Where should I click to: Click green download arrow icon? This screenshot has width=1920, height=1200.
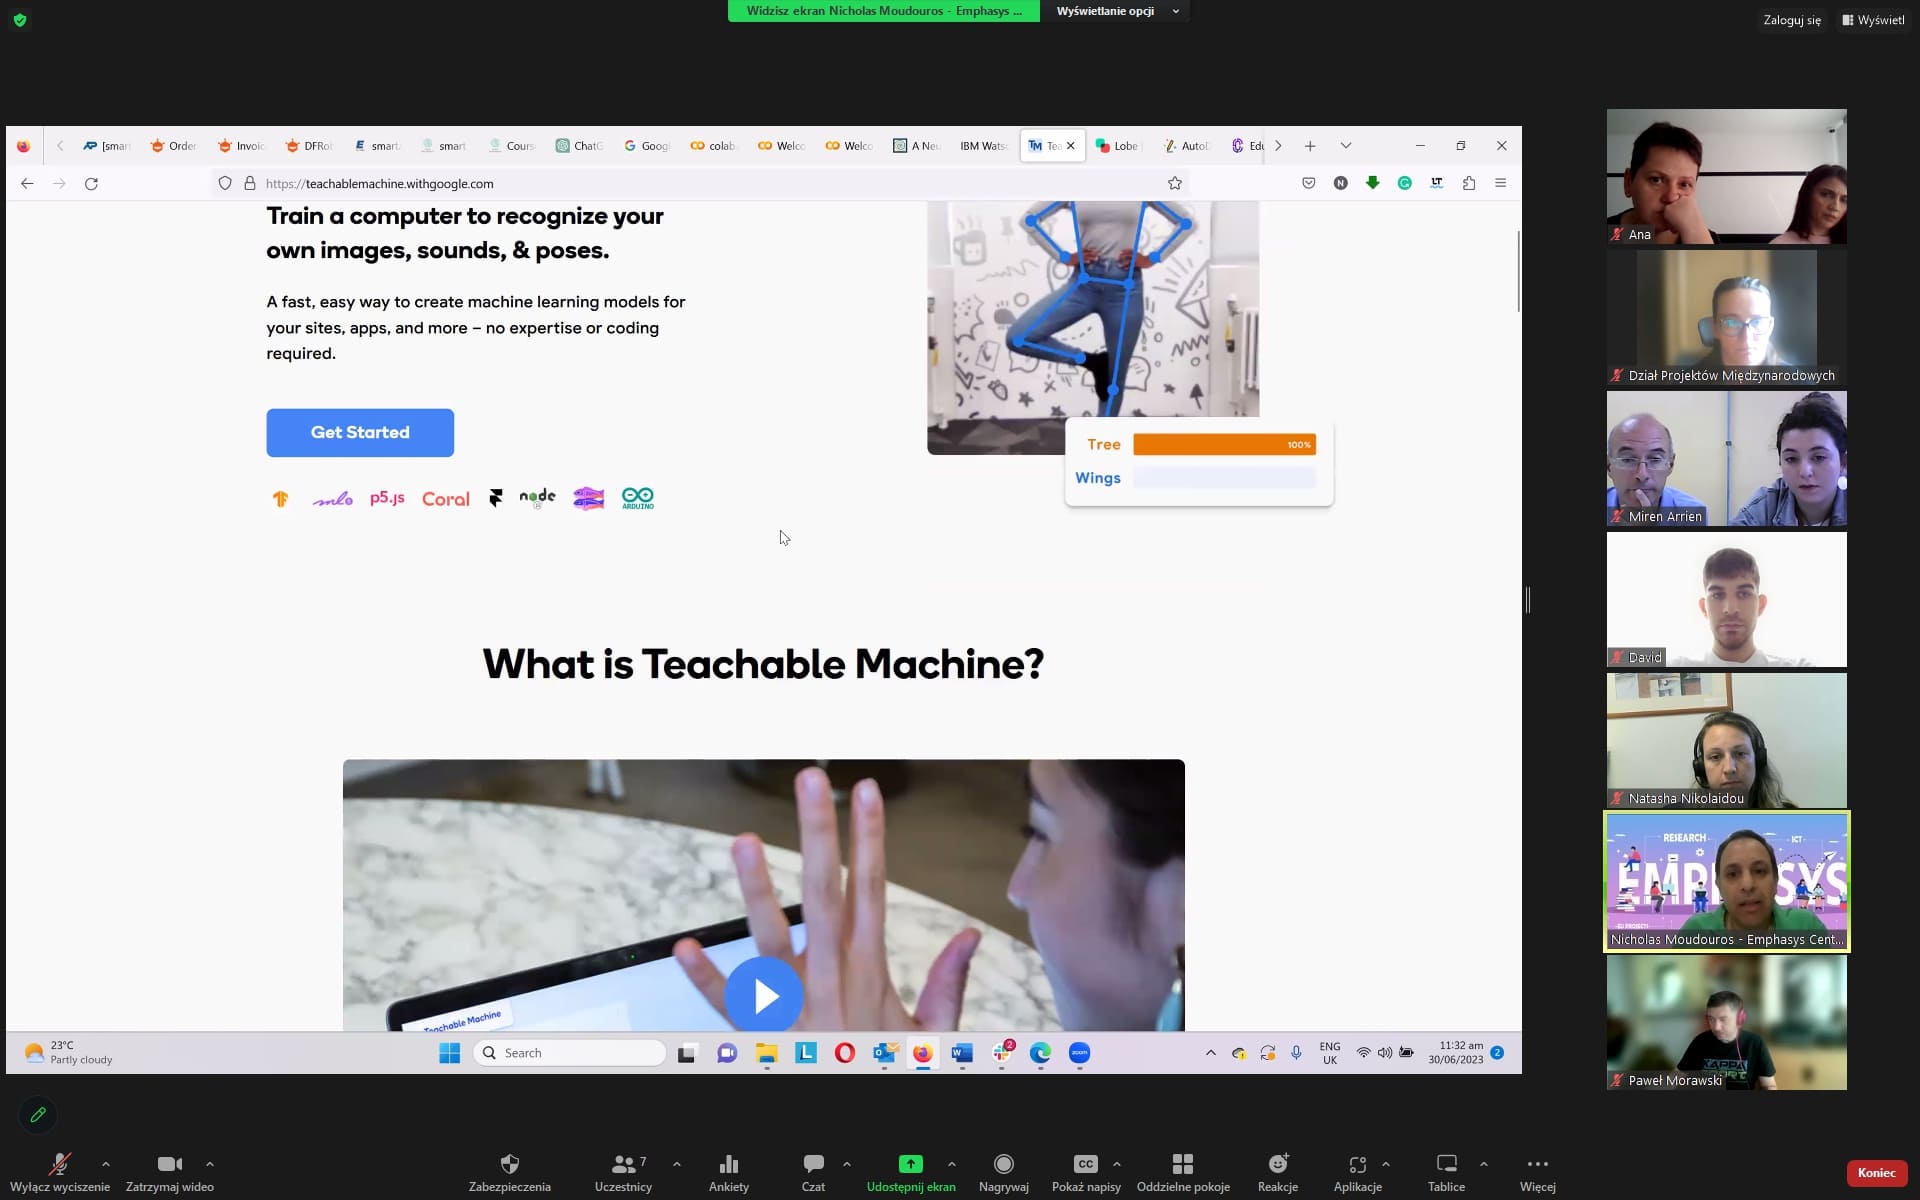1373,183
